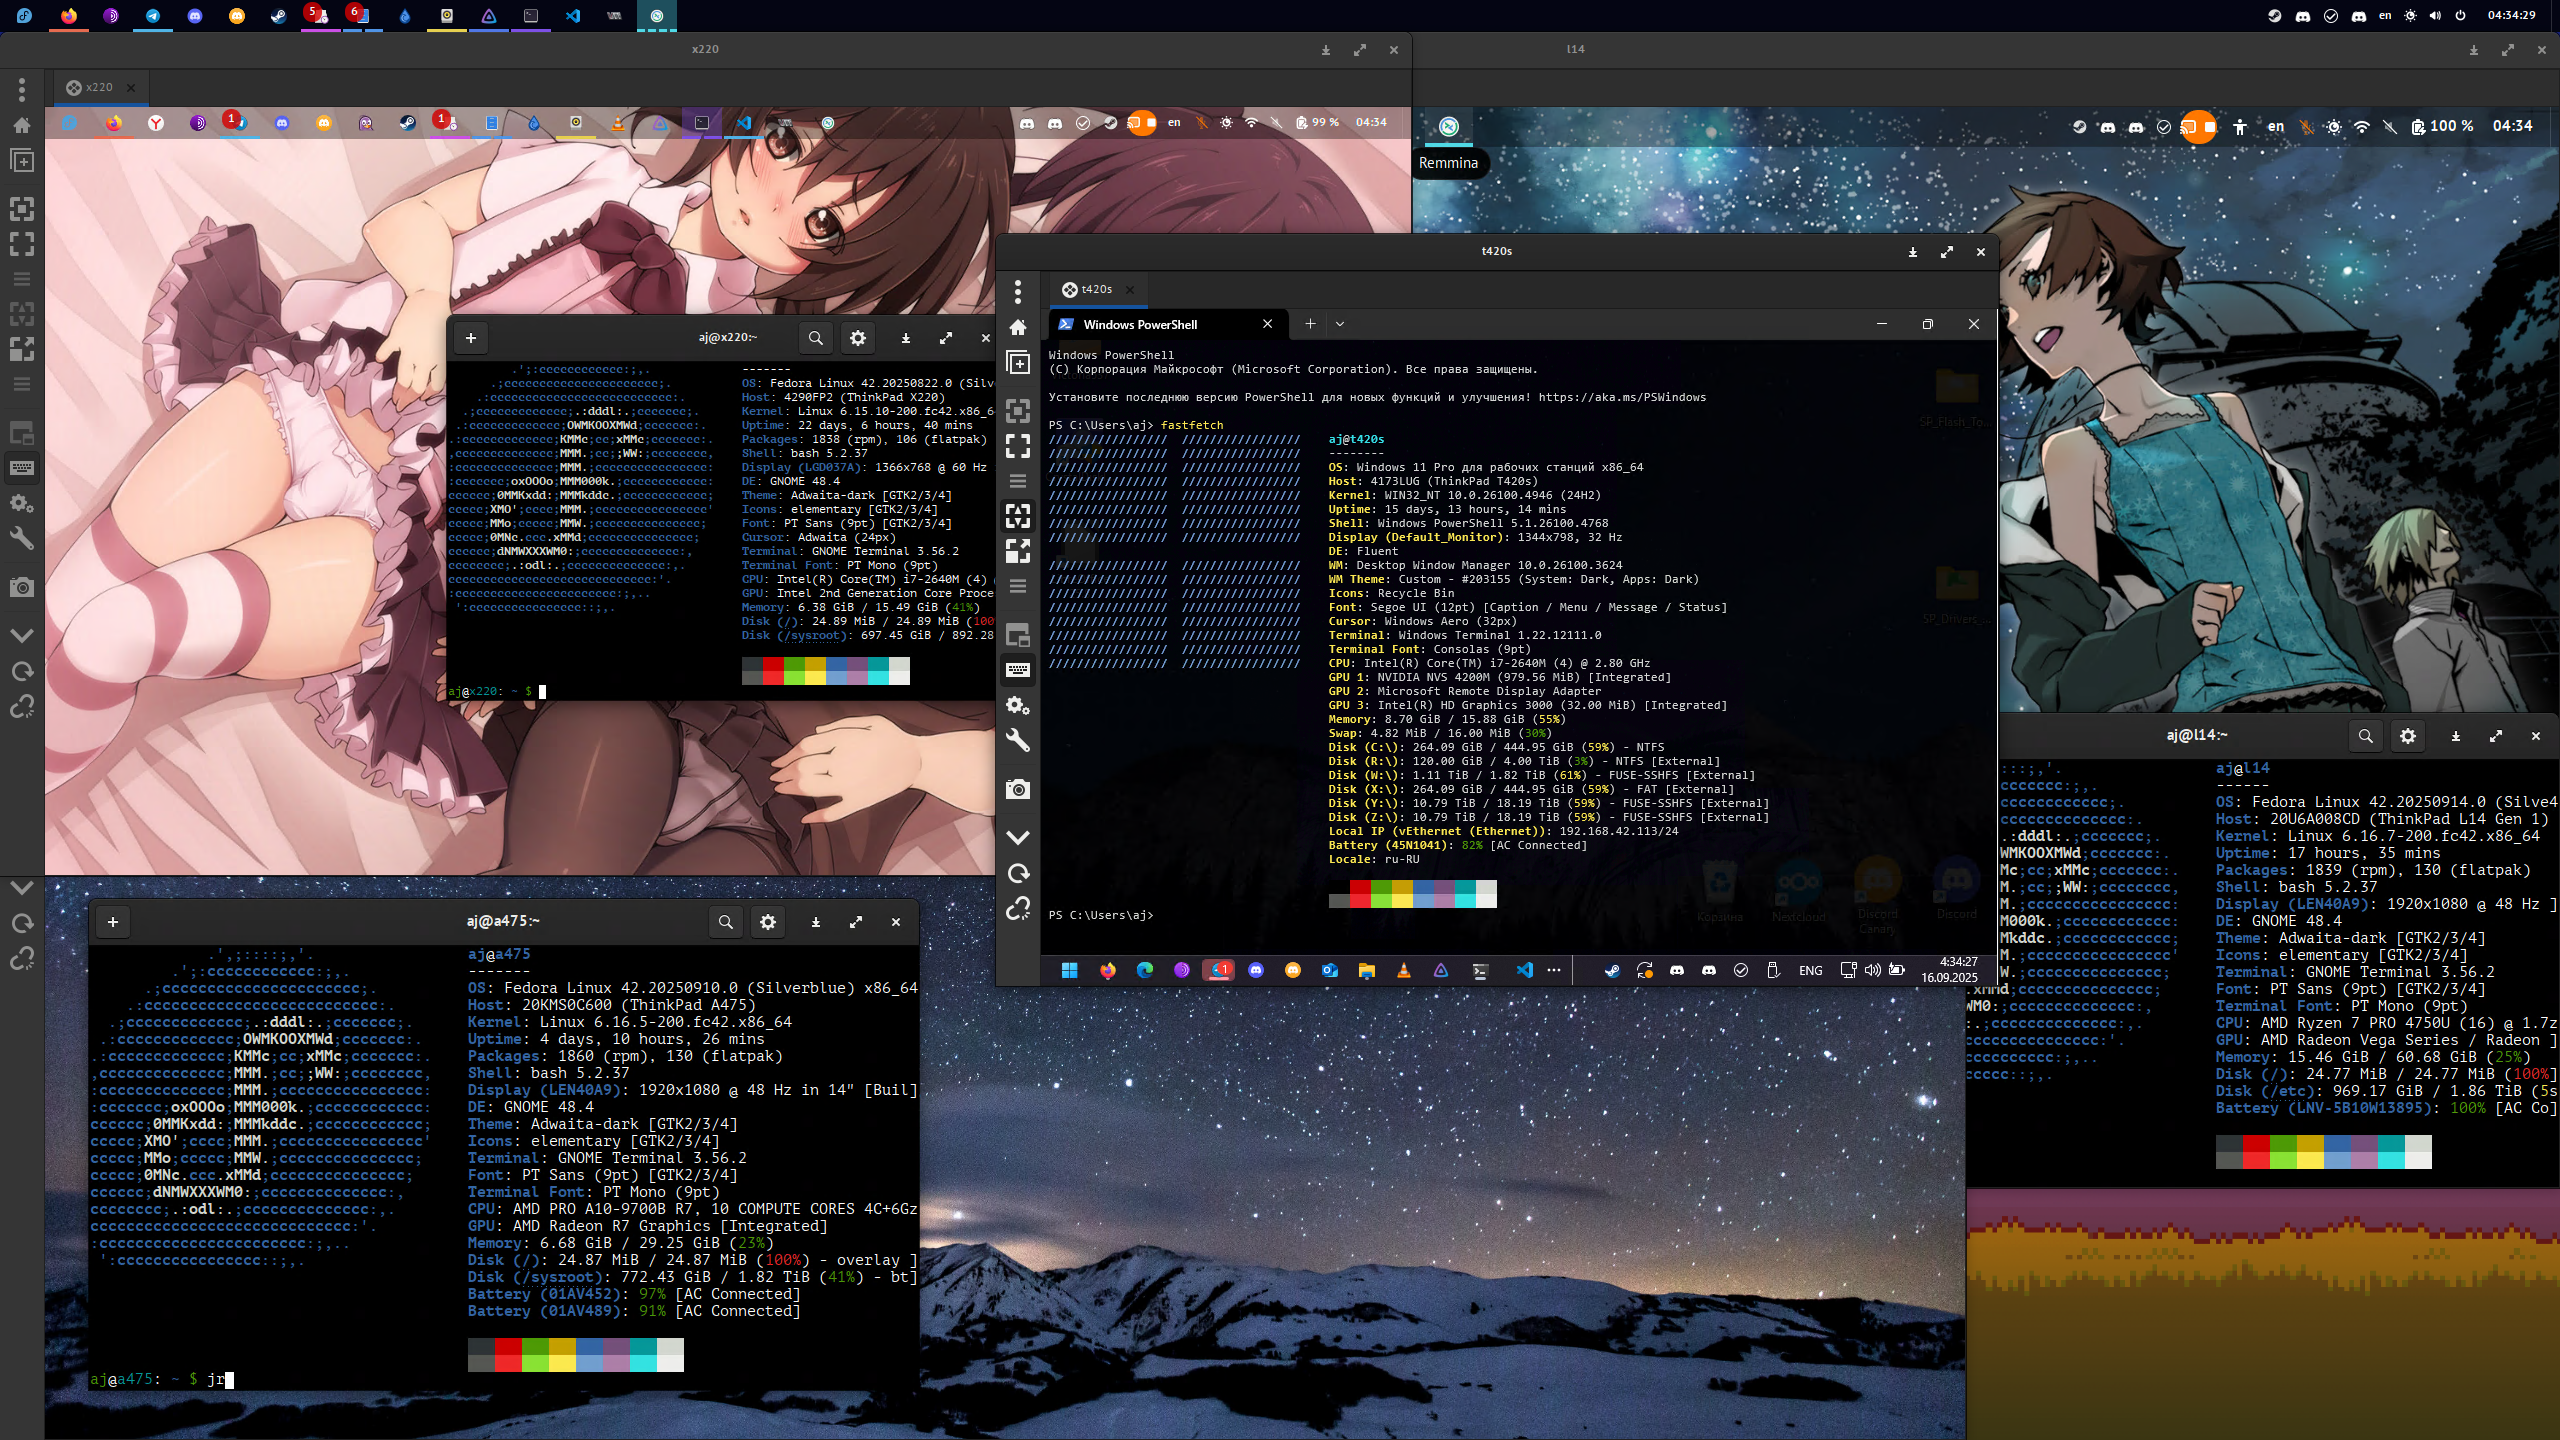Open VS Code from the top panel
This screenshot has height=1440, width=2560.
pyautogui.click(x=572, y=16)
